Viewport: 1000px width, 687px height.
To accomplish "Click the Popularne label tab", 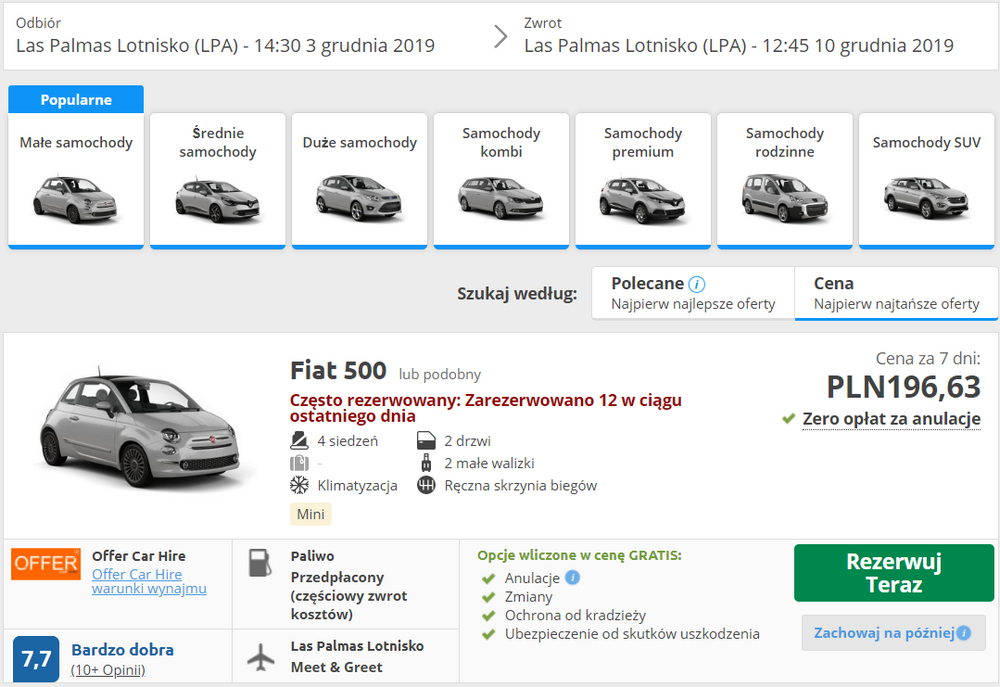I will tap(76, 100).
